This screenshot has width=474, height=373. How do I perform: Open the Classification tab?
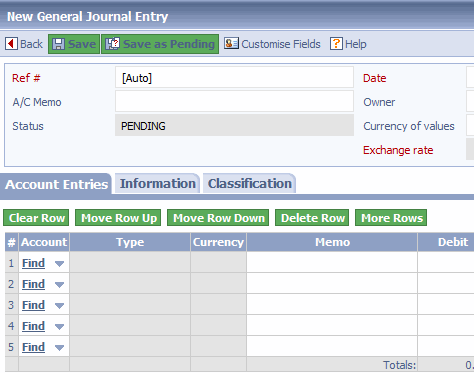point(249,183)
